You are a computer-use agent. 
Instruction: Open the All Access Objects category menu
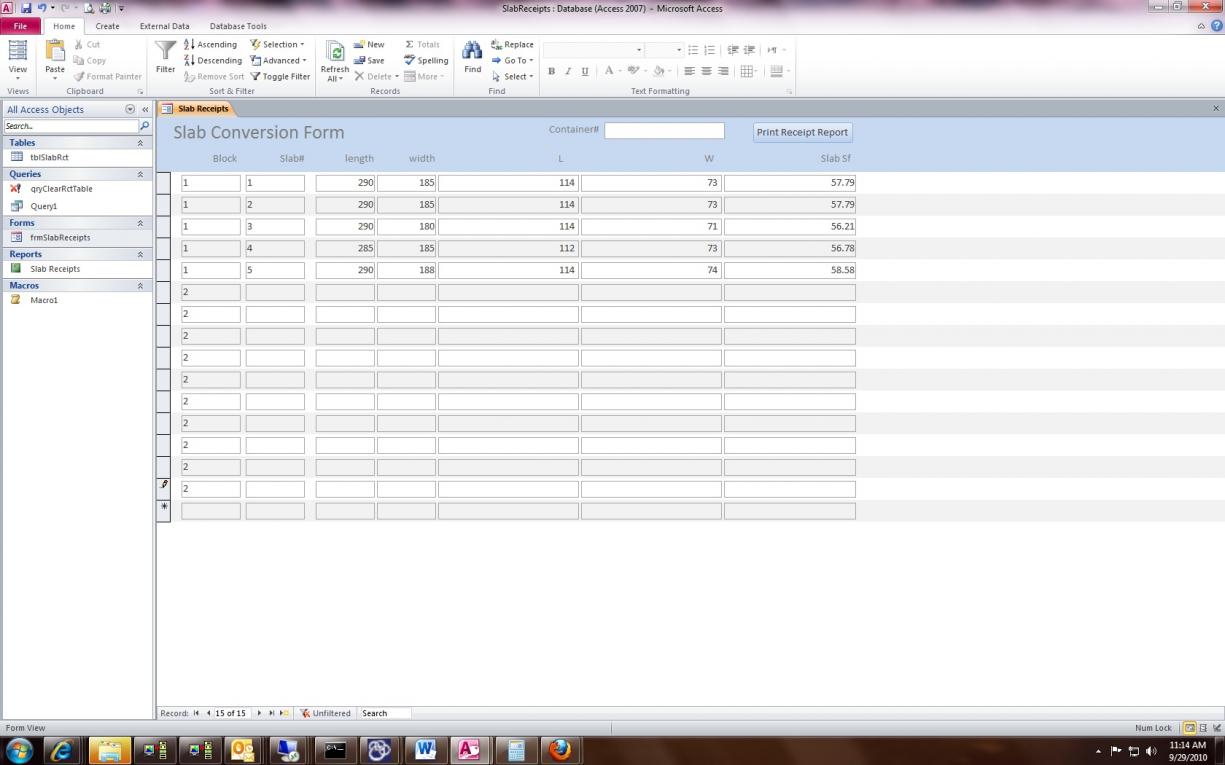[x=130, y=109]
